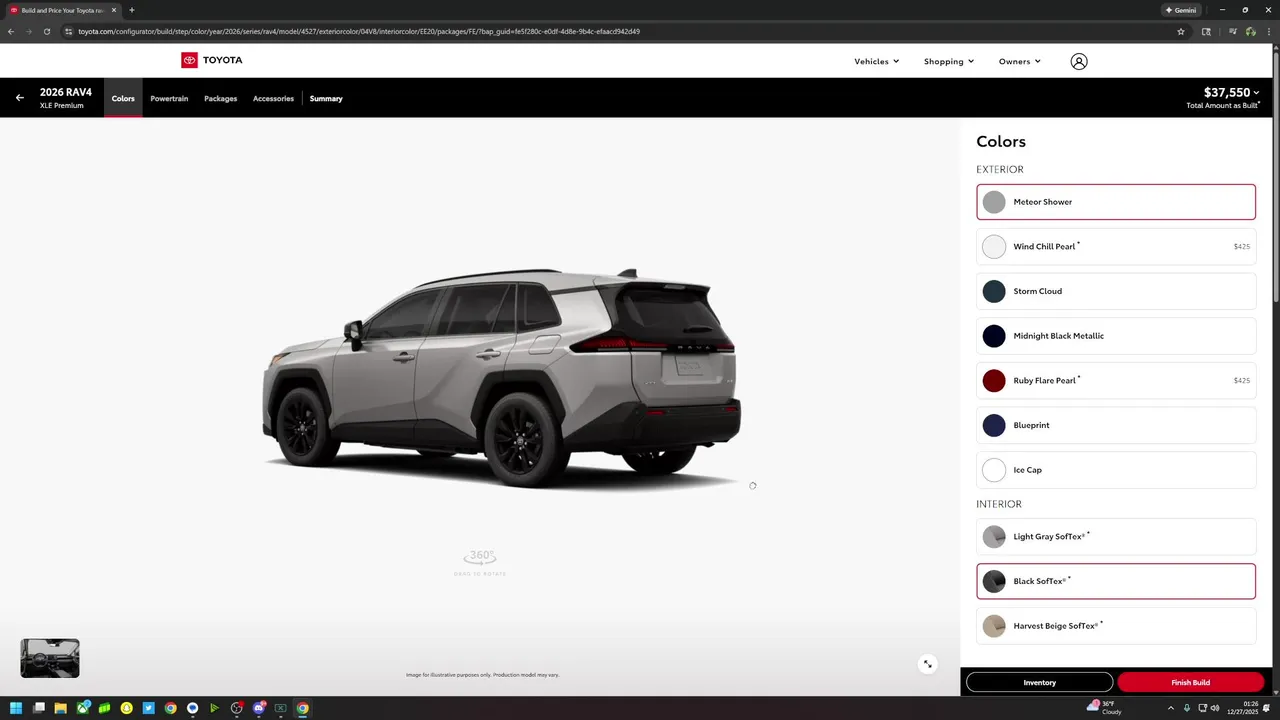This screenshot has width=1280, height=720.
Task: Open Chrome three-dot menu
Action: click(1269, 31)
